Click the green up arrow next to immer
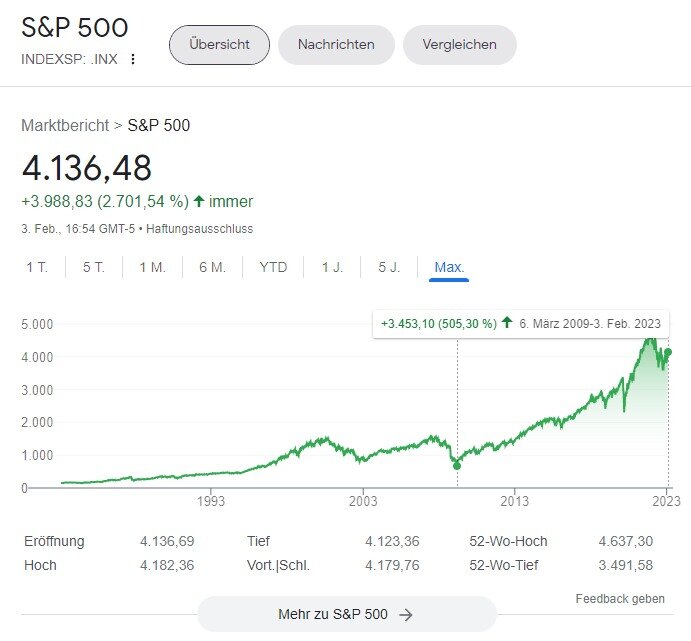Image resolution: width=691 pixels, height=641 pixels. (199, 201)
